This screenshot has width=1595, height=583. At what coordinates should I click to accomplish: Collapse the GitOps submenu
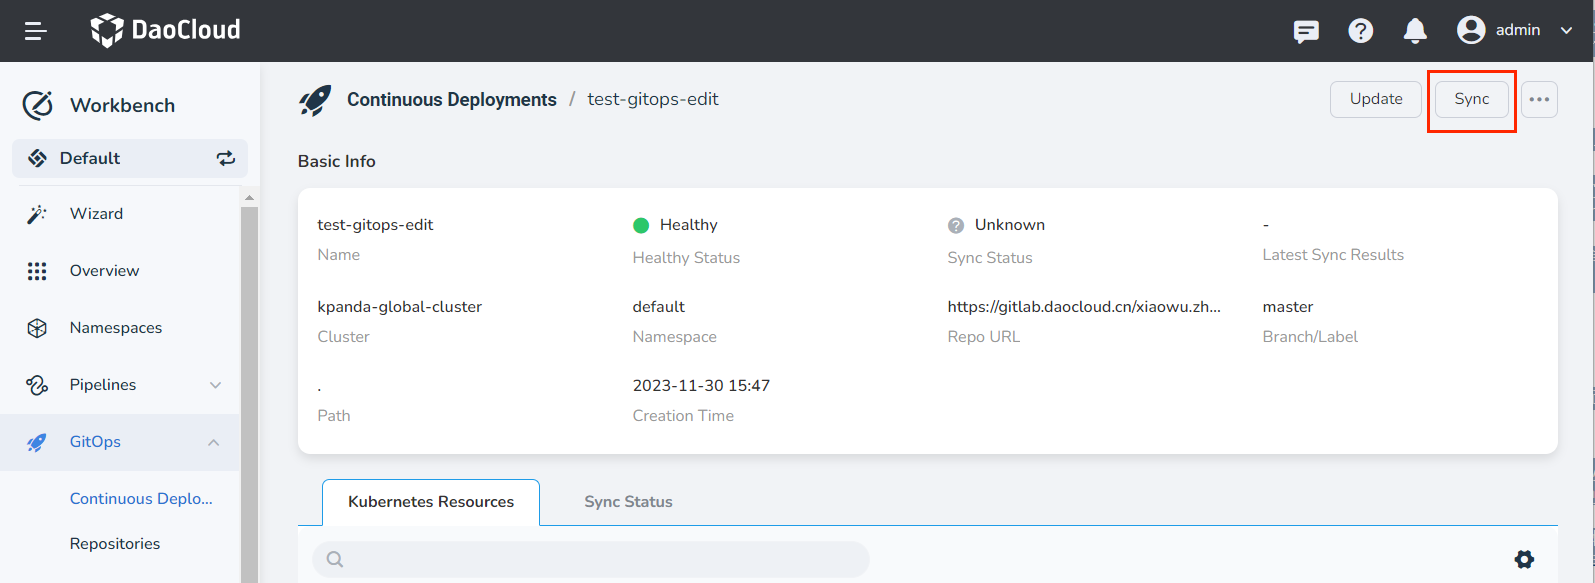[214, 442]
